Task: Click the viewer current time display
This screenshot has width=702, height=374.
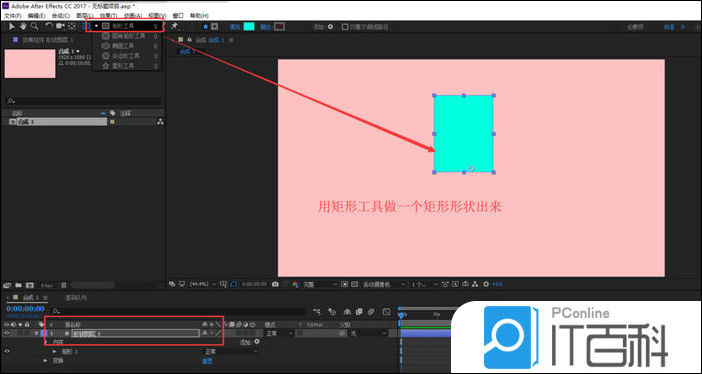Action: coord(255,284)
